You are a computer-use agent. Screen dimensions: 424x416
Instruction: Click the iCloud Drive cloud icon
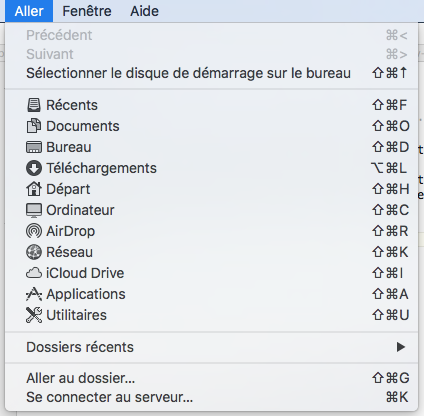pyautogui.click(x=34, y=273)
